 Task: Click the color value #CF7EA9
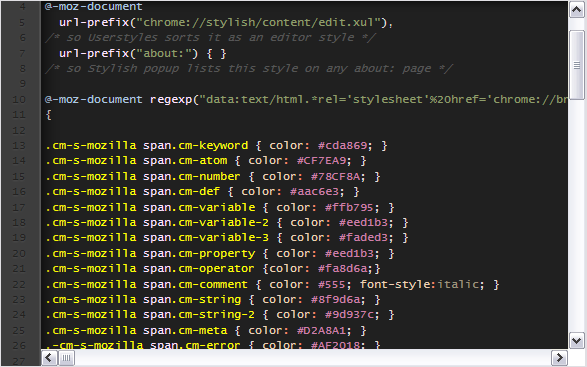tap(321, 161)
